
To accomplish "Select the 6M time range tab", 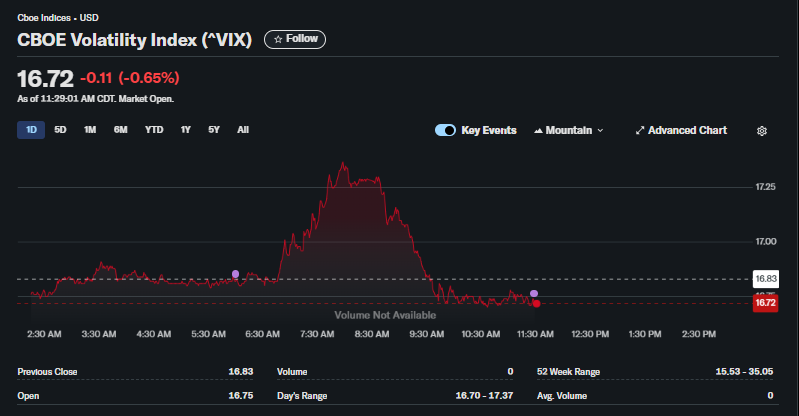I will (x=120, y=130).
